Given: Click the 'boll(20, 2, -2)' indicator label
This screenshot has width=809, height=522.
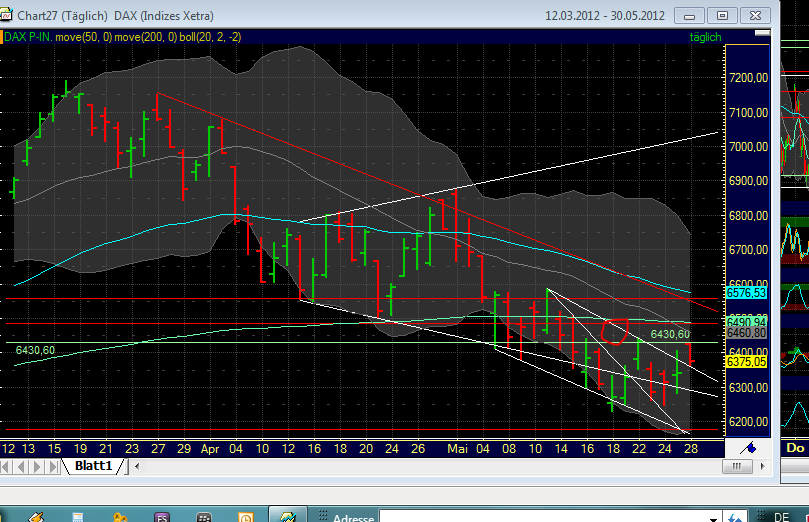Looking at the screenshot, I should [210, 37].
